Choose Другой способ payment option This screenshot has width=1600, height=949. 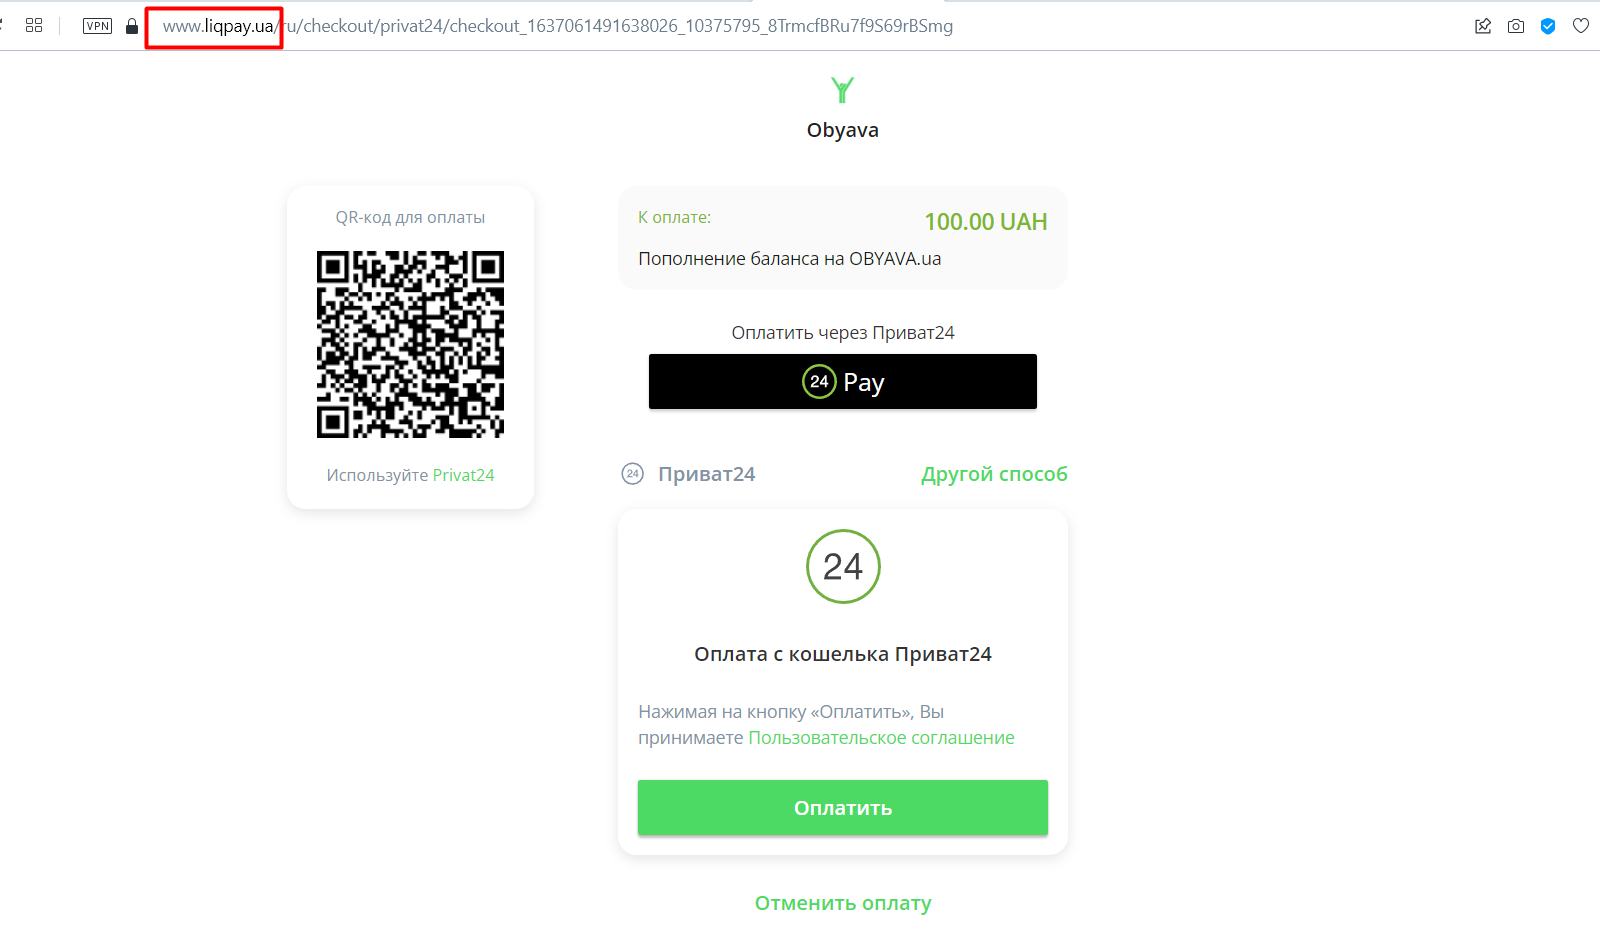click(x=994, y=474)
